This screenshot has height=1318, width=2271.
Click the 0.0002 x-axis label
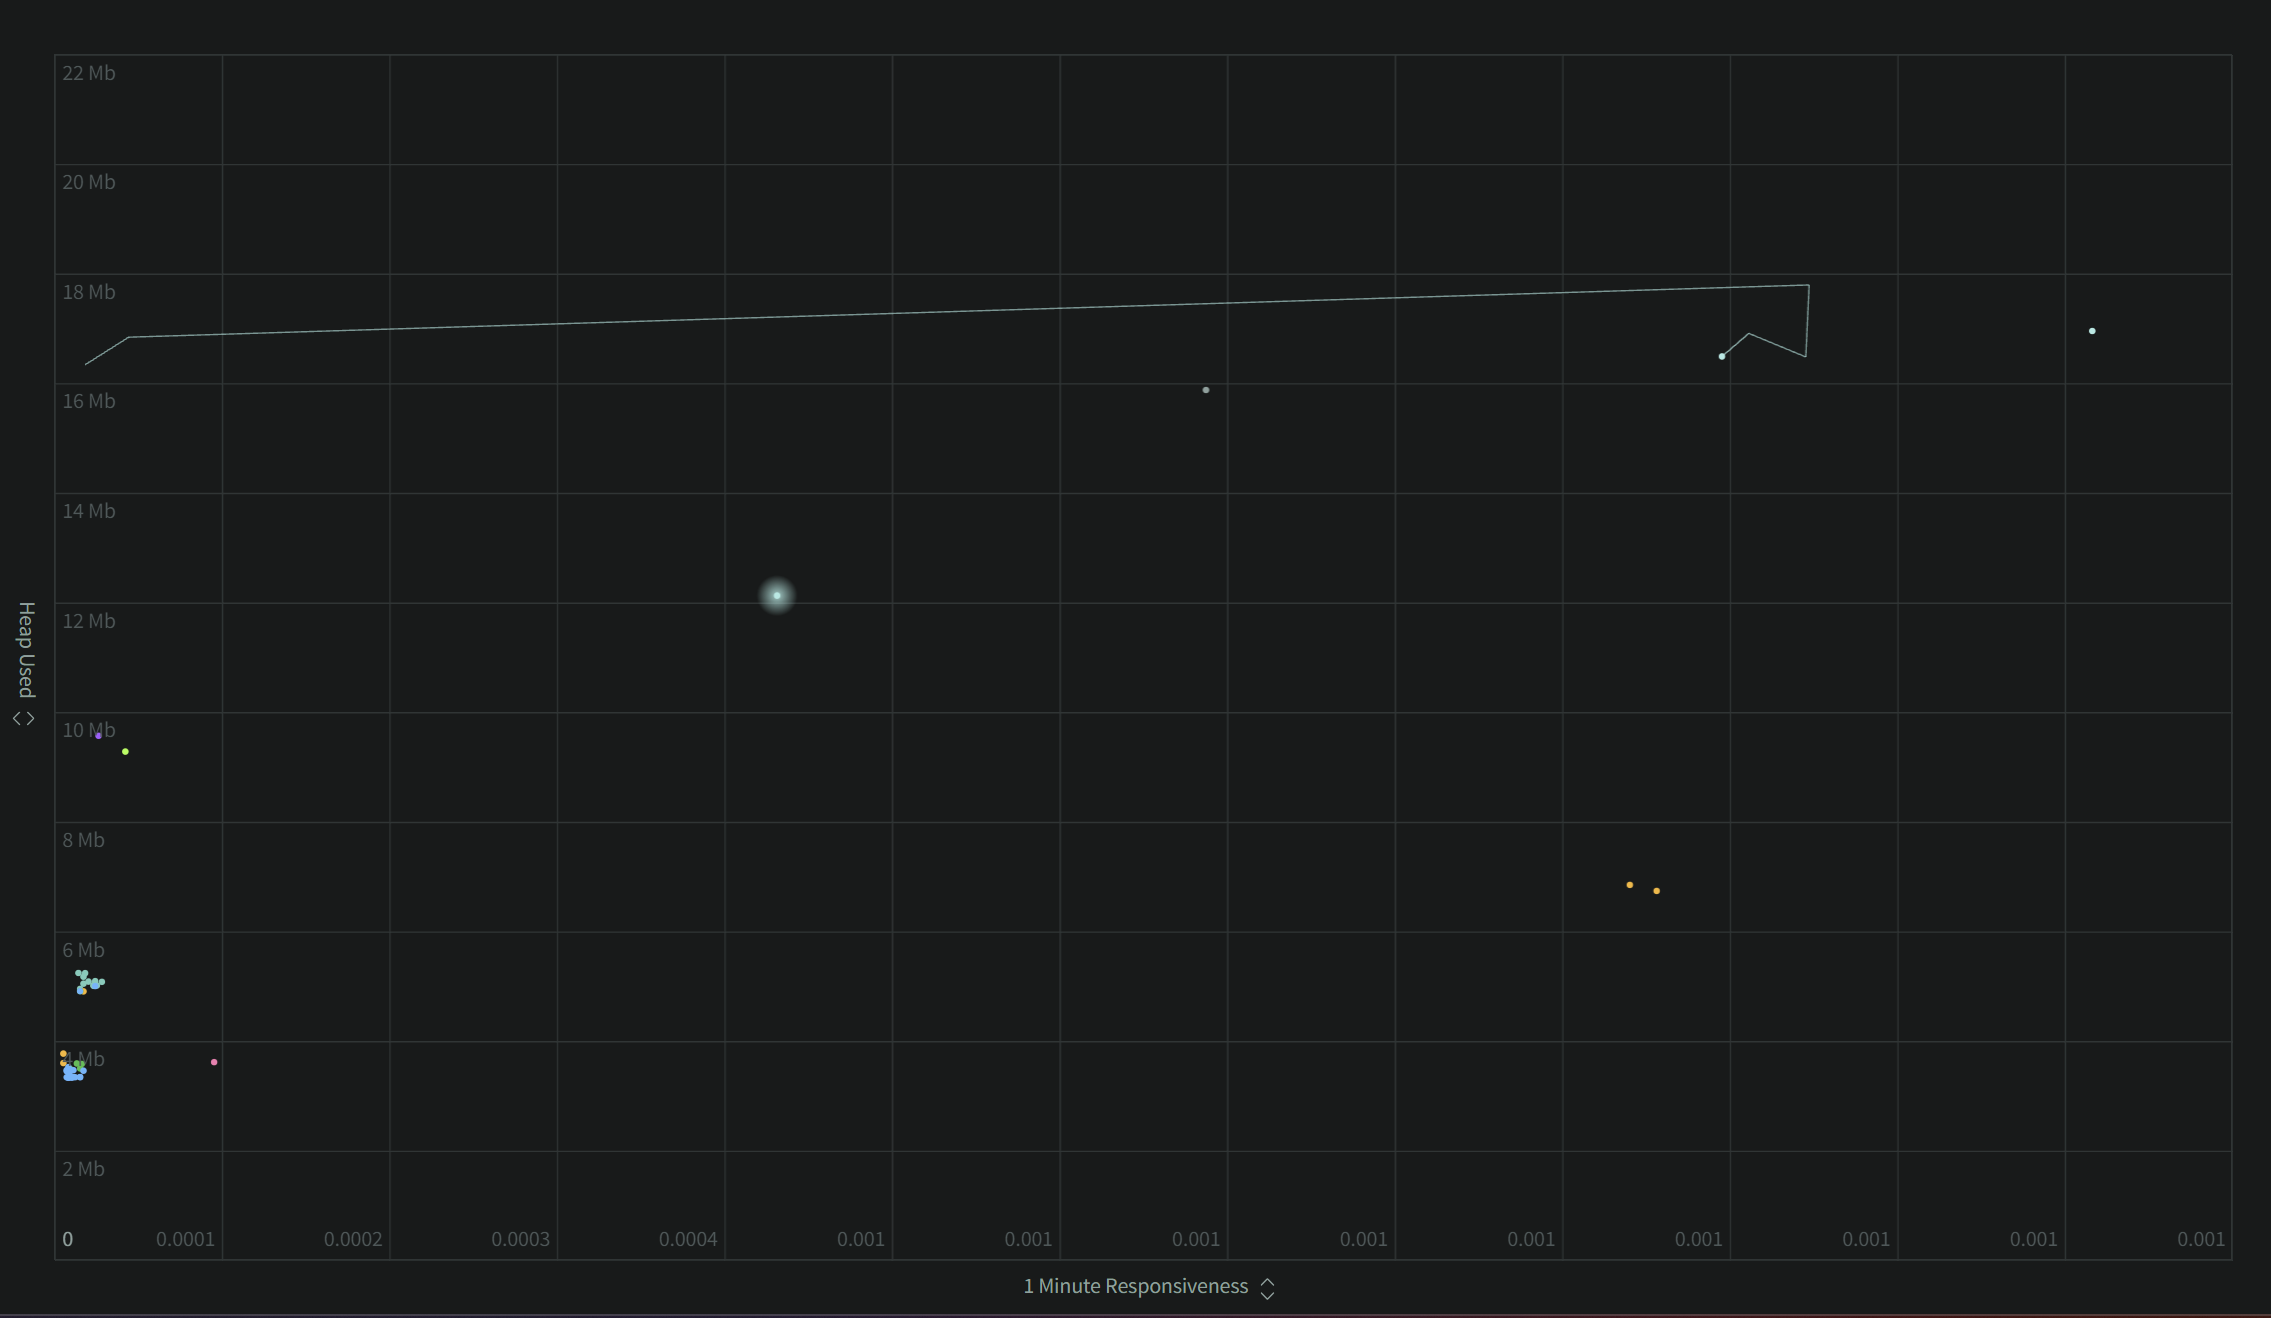pyautogui.click(x=353, y=1239)
